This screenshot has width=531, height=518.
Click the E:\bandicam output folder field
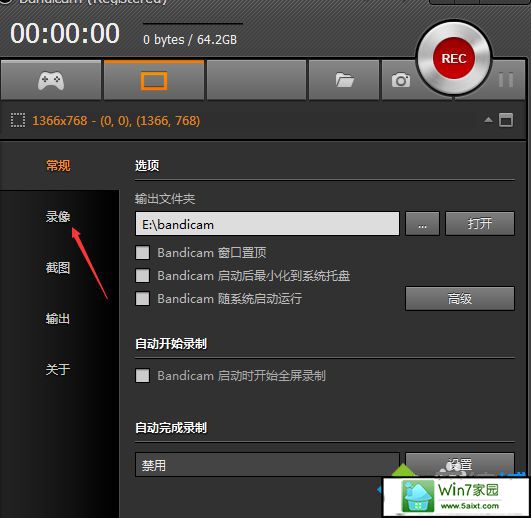267,224
